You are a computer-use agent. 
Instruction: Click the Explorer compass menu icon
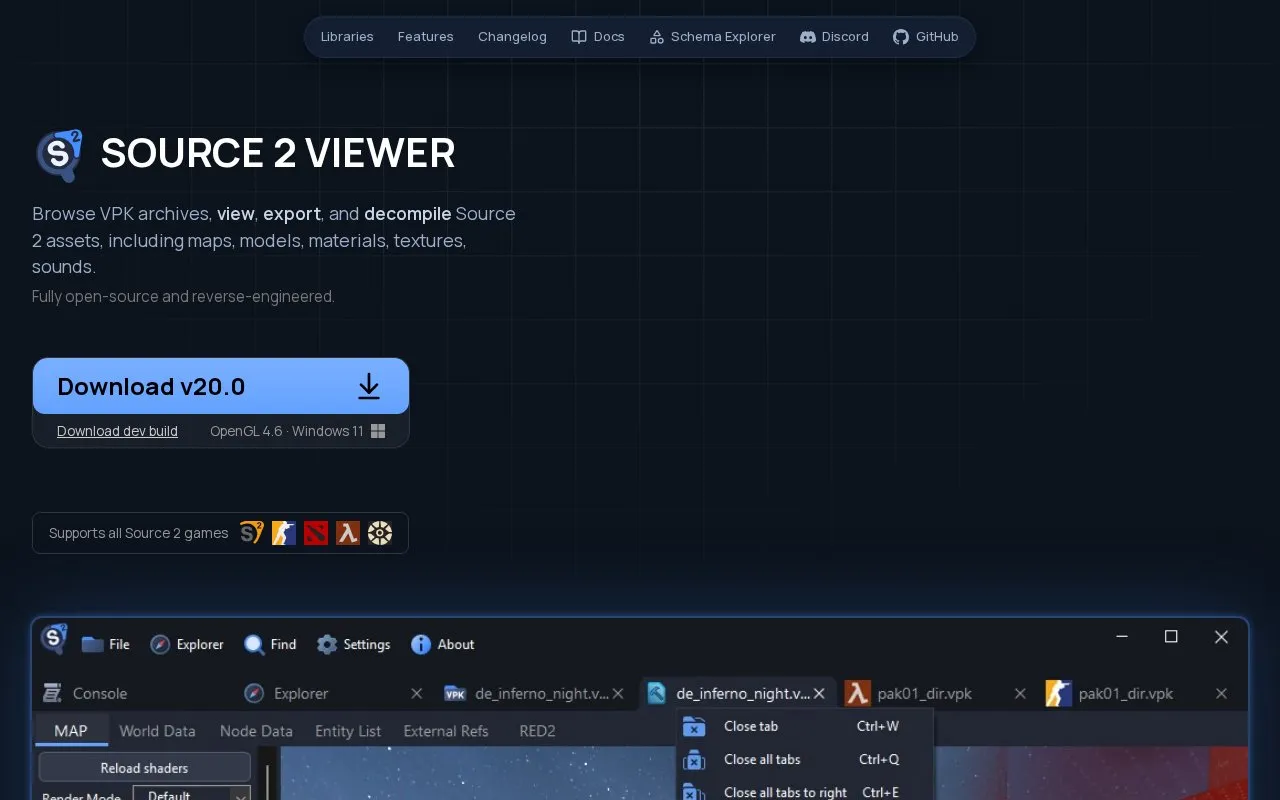point(160,644)
